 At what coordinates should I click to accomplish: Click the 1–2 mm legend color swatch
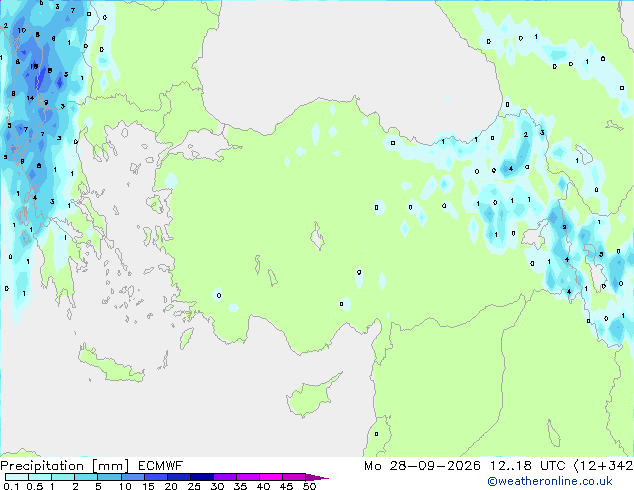tap(63, 477)
